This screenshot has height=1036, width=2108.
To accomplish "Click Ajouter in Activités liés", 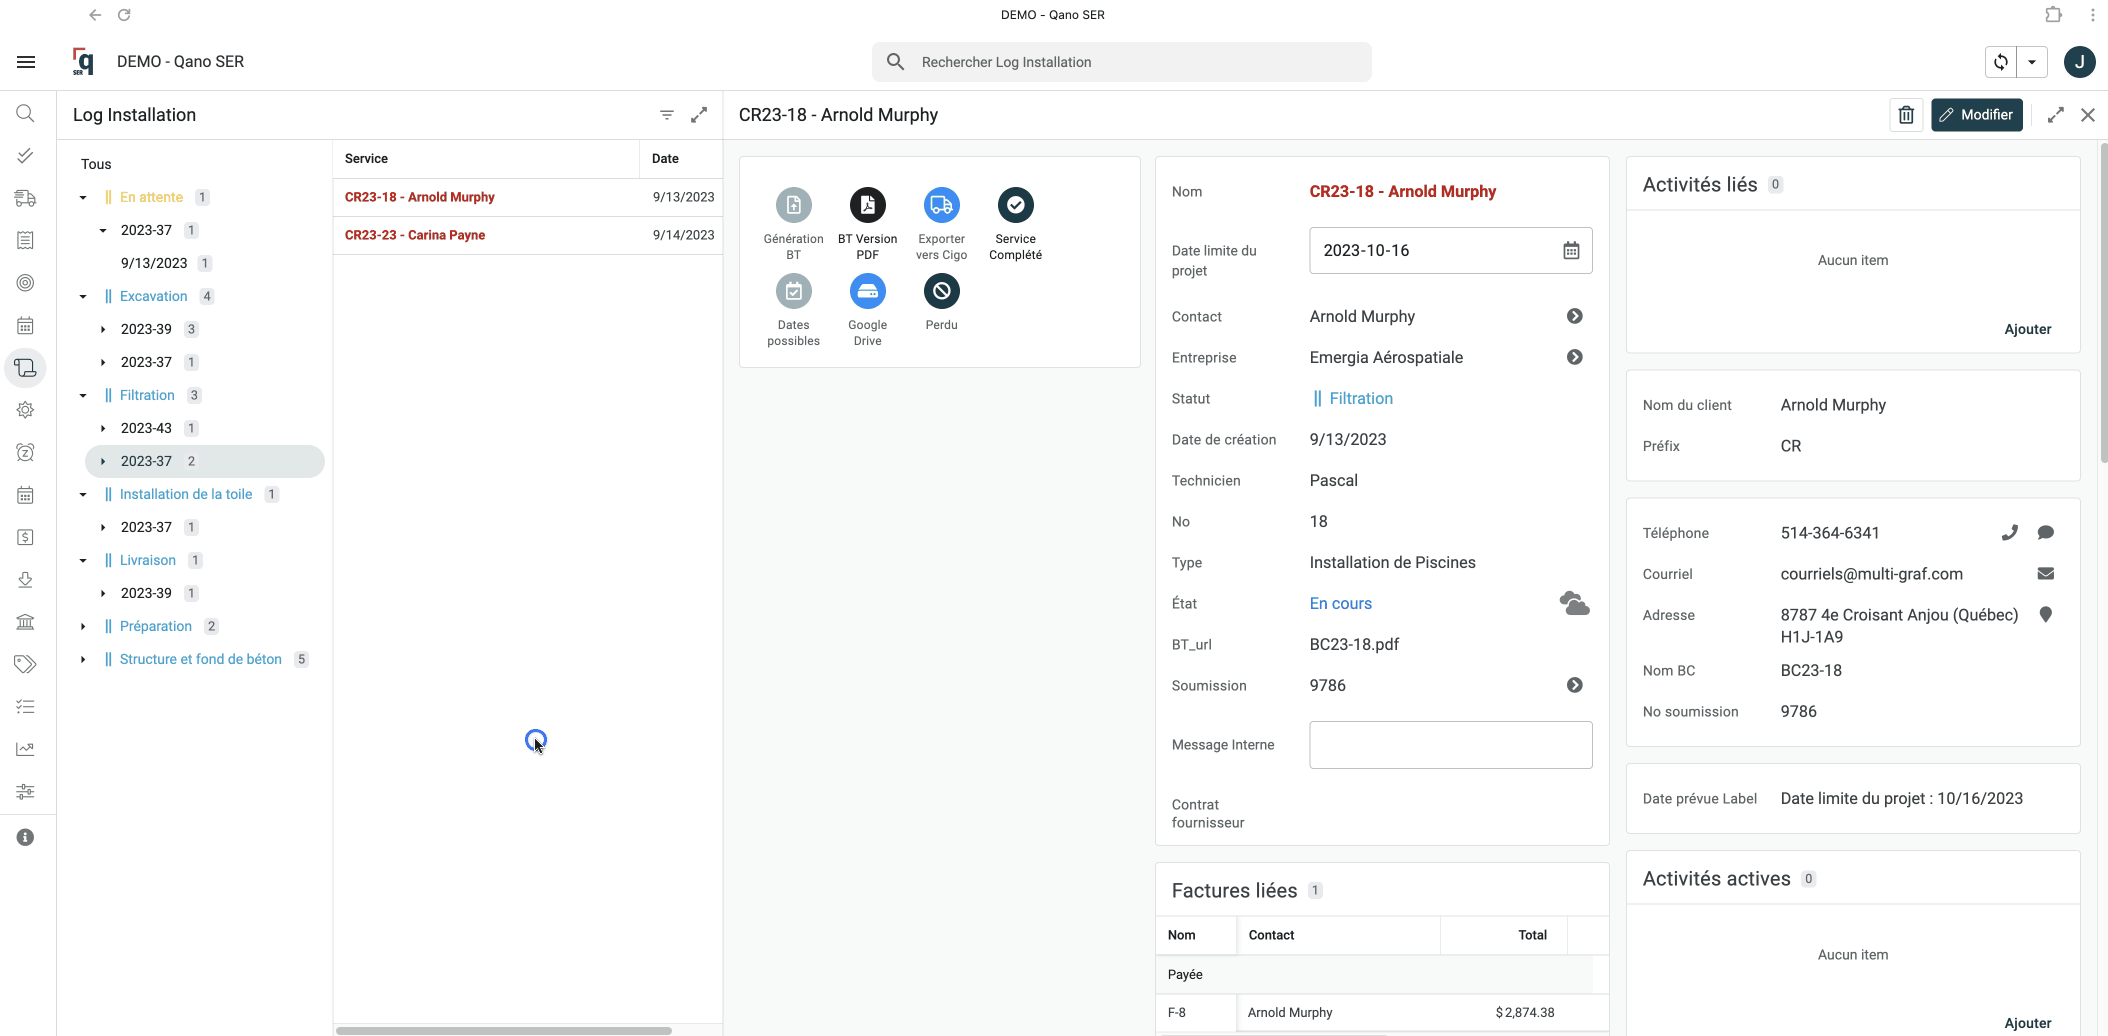I will [2027, 329].
